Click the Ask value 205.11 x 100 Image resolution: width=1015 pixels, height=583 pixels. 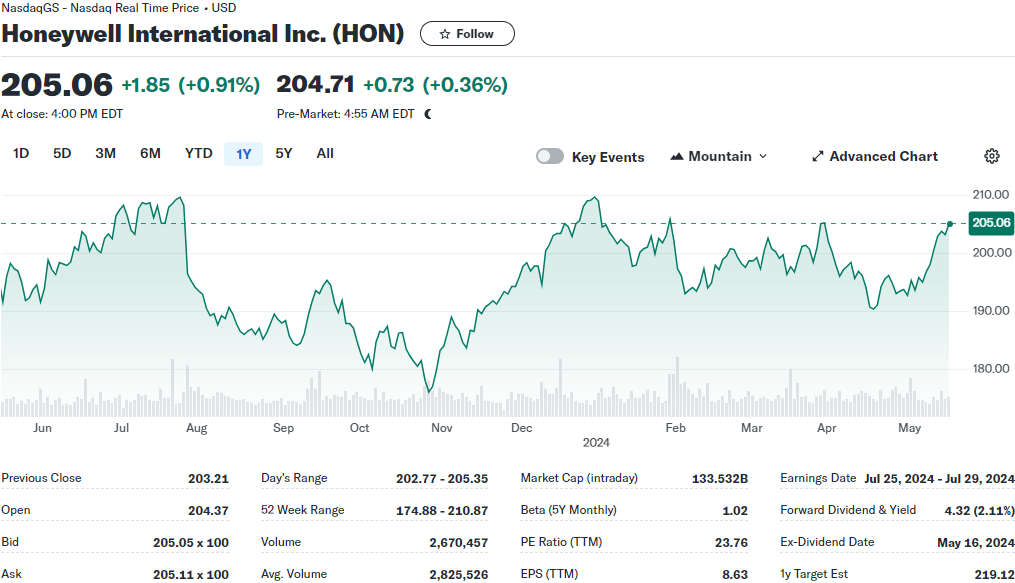pyautogui.click(x=191, y=575)
